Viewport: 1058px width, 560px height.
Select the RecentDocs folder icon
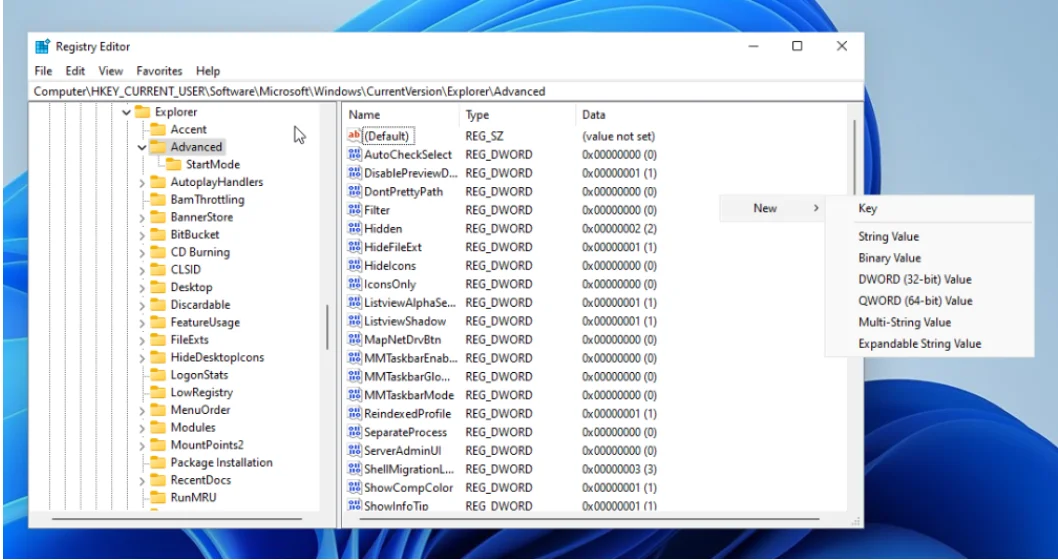point(158,480)
